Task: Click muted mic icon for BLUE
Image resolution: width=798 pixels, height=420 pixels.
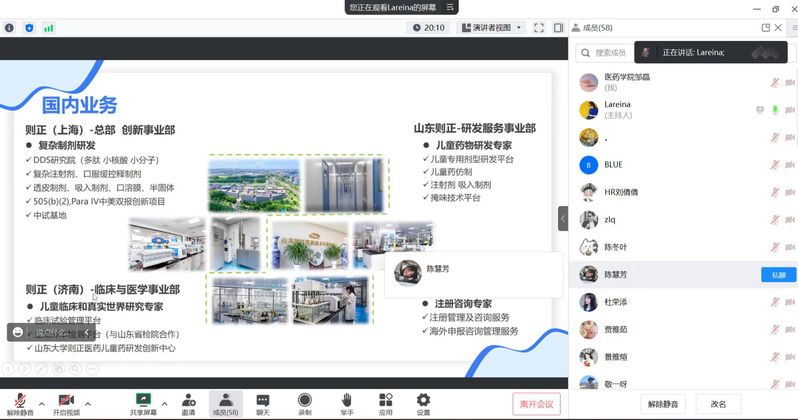Action: tap(775, 164)
